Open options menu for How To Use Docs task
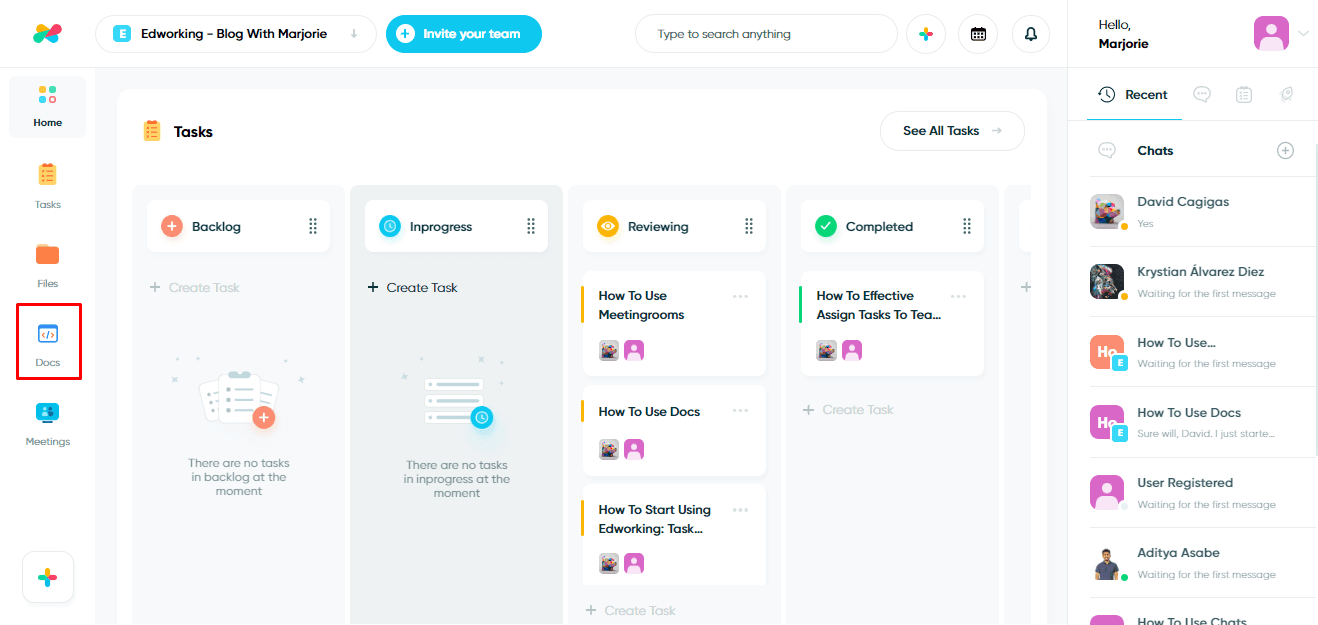 (740, 411)
